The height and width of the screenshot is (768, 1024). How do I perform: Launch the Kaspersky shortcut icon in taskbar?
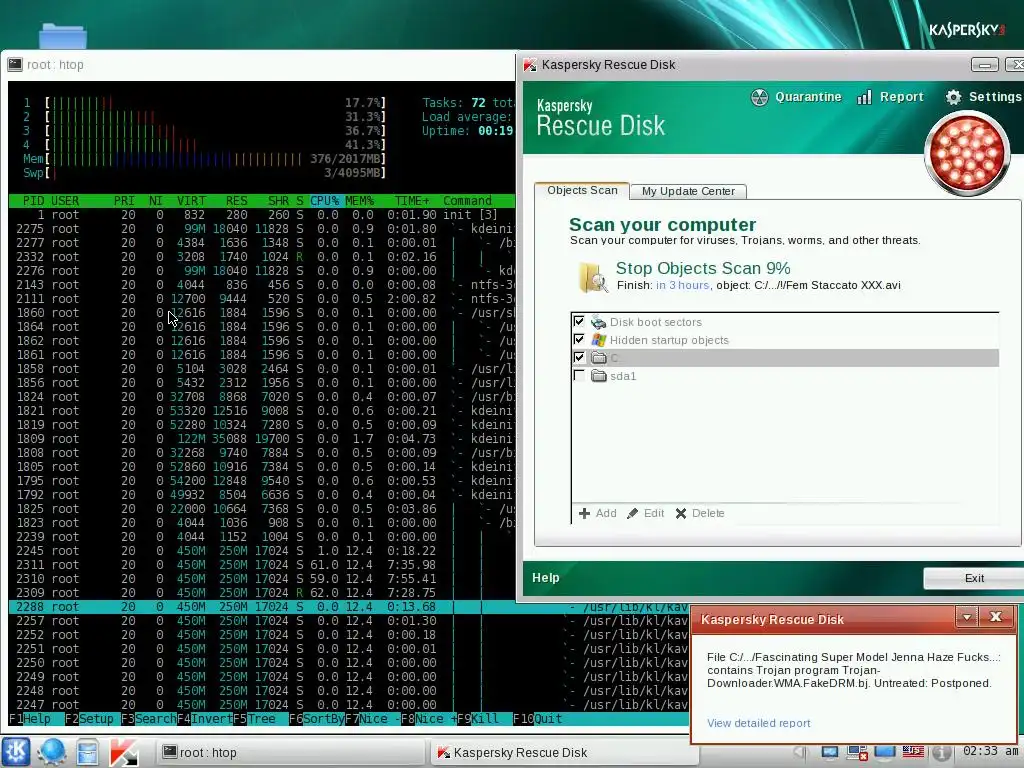(x=124, y=752)
